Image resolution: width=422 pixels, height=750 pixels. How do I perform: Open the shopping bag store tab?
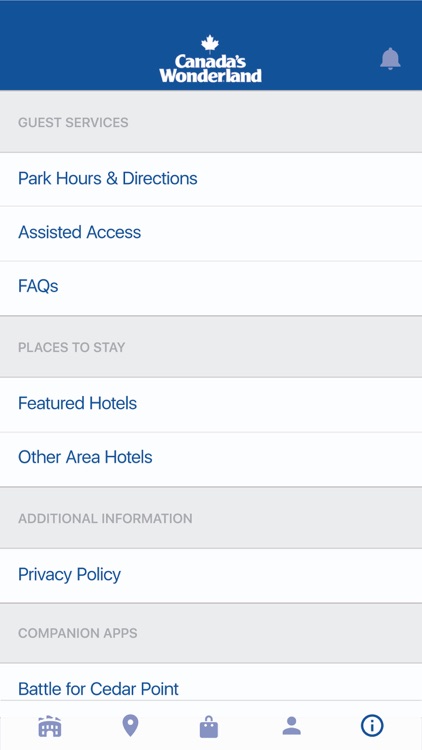click(x=209, y=727)
